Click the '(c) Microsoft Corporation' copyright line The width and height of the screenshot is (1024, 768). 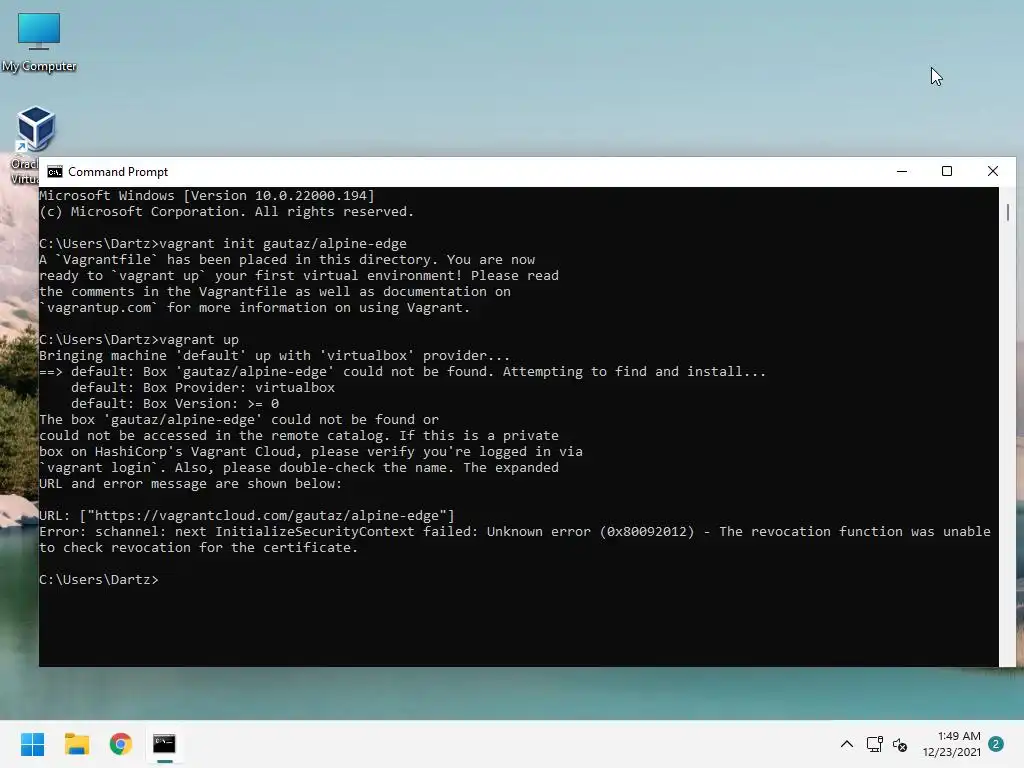(x=227, y=212)
